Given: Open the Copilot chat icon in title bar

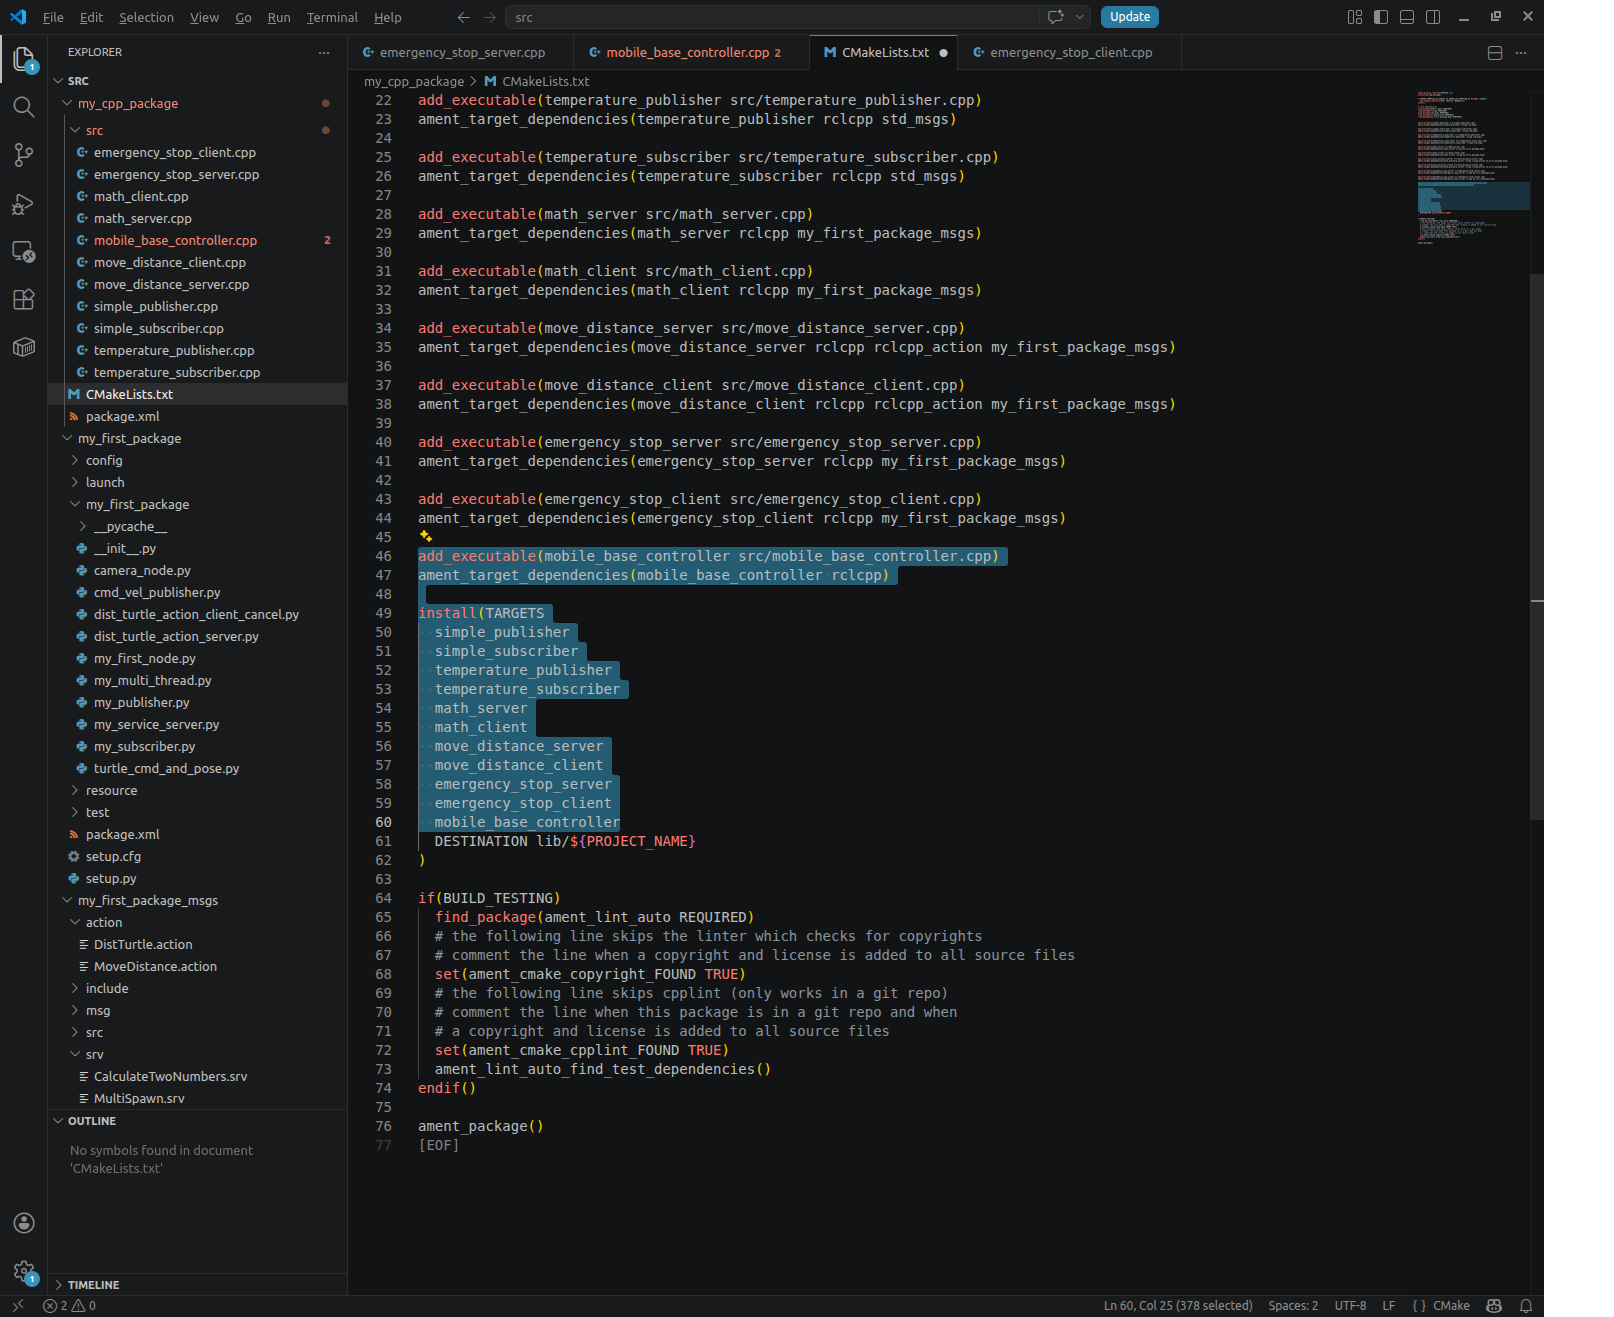Looking at the screenshot, I should [x=1055, y=17].
